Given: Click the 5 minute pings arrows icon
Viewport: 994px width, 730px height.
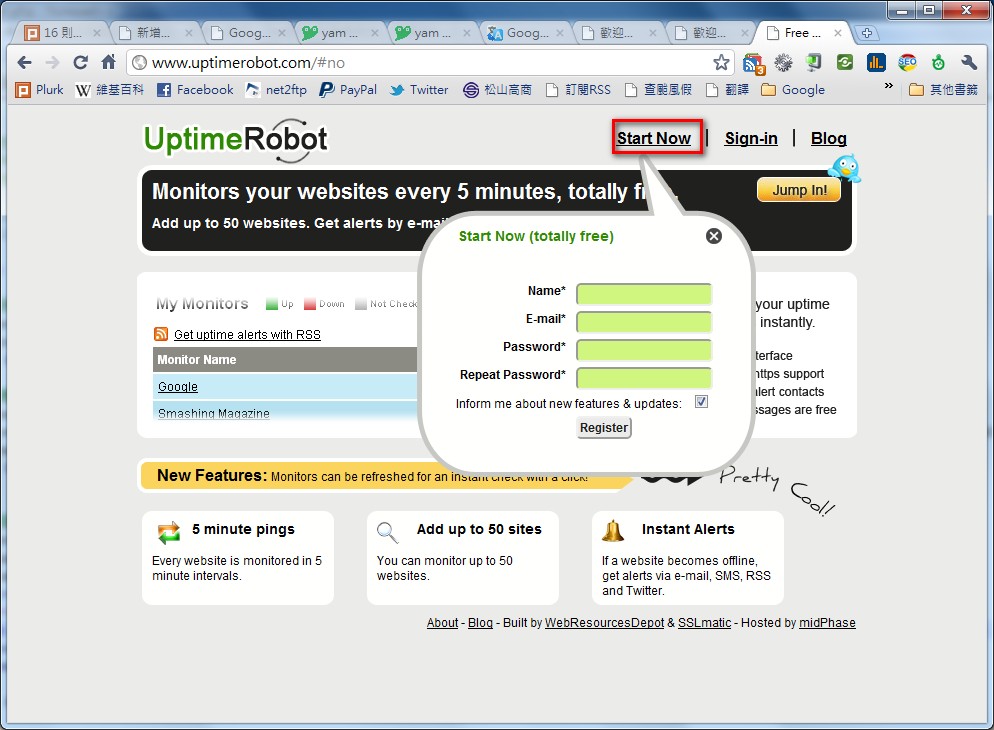Looking at the screenshot, I should point(169,532).
